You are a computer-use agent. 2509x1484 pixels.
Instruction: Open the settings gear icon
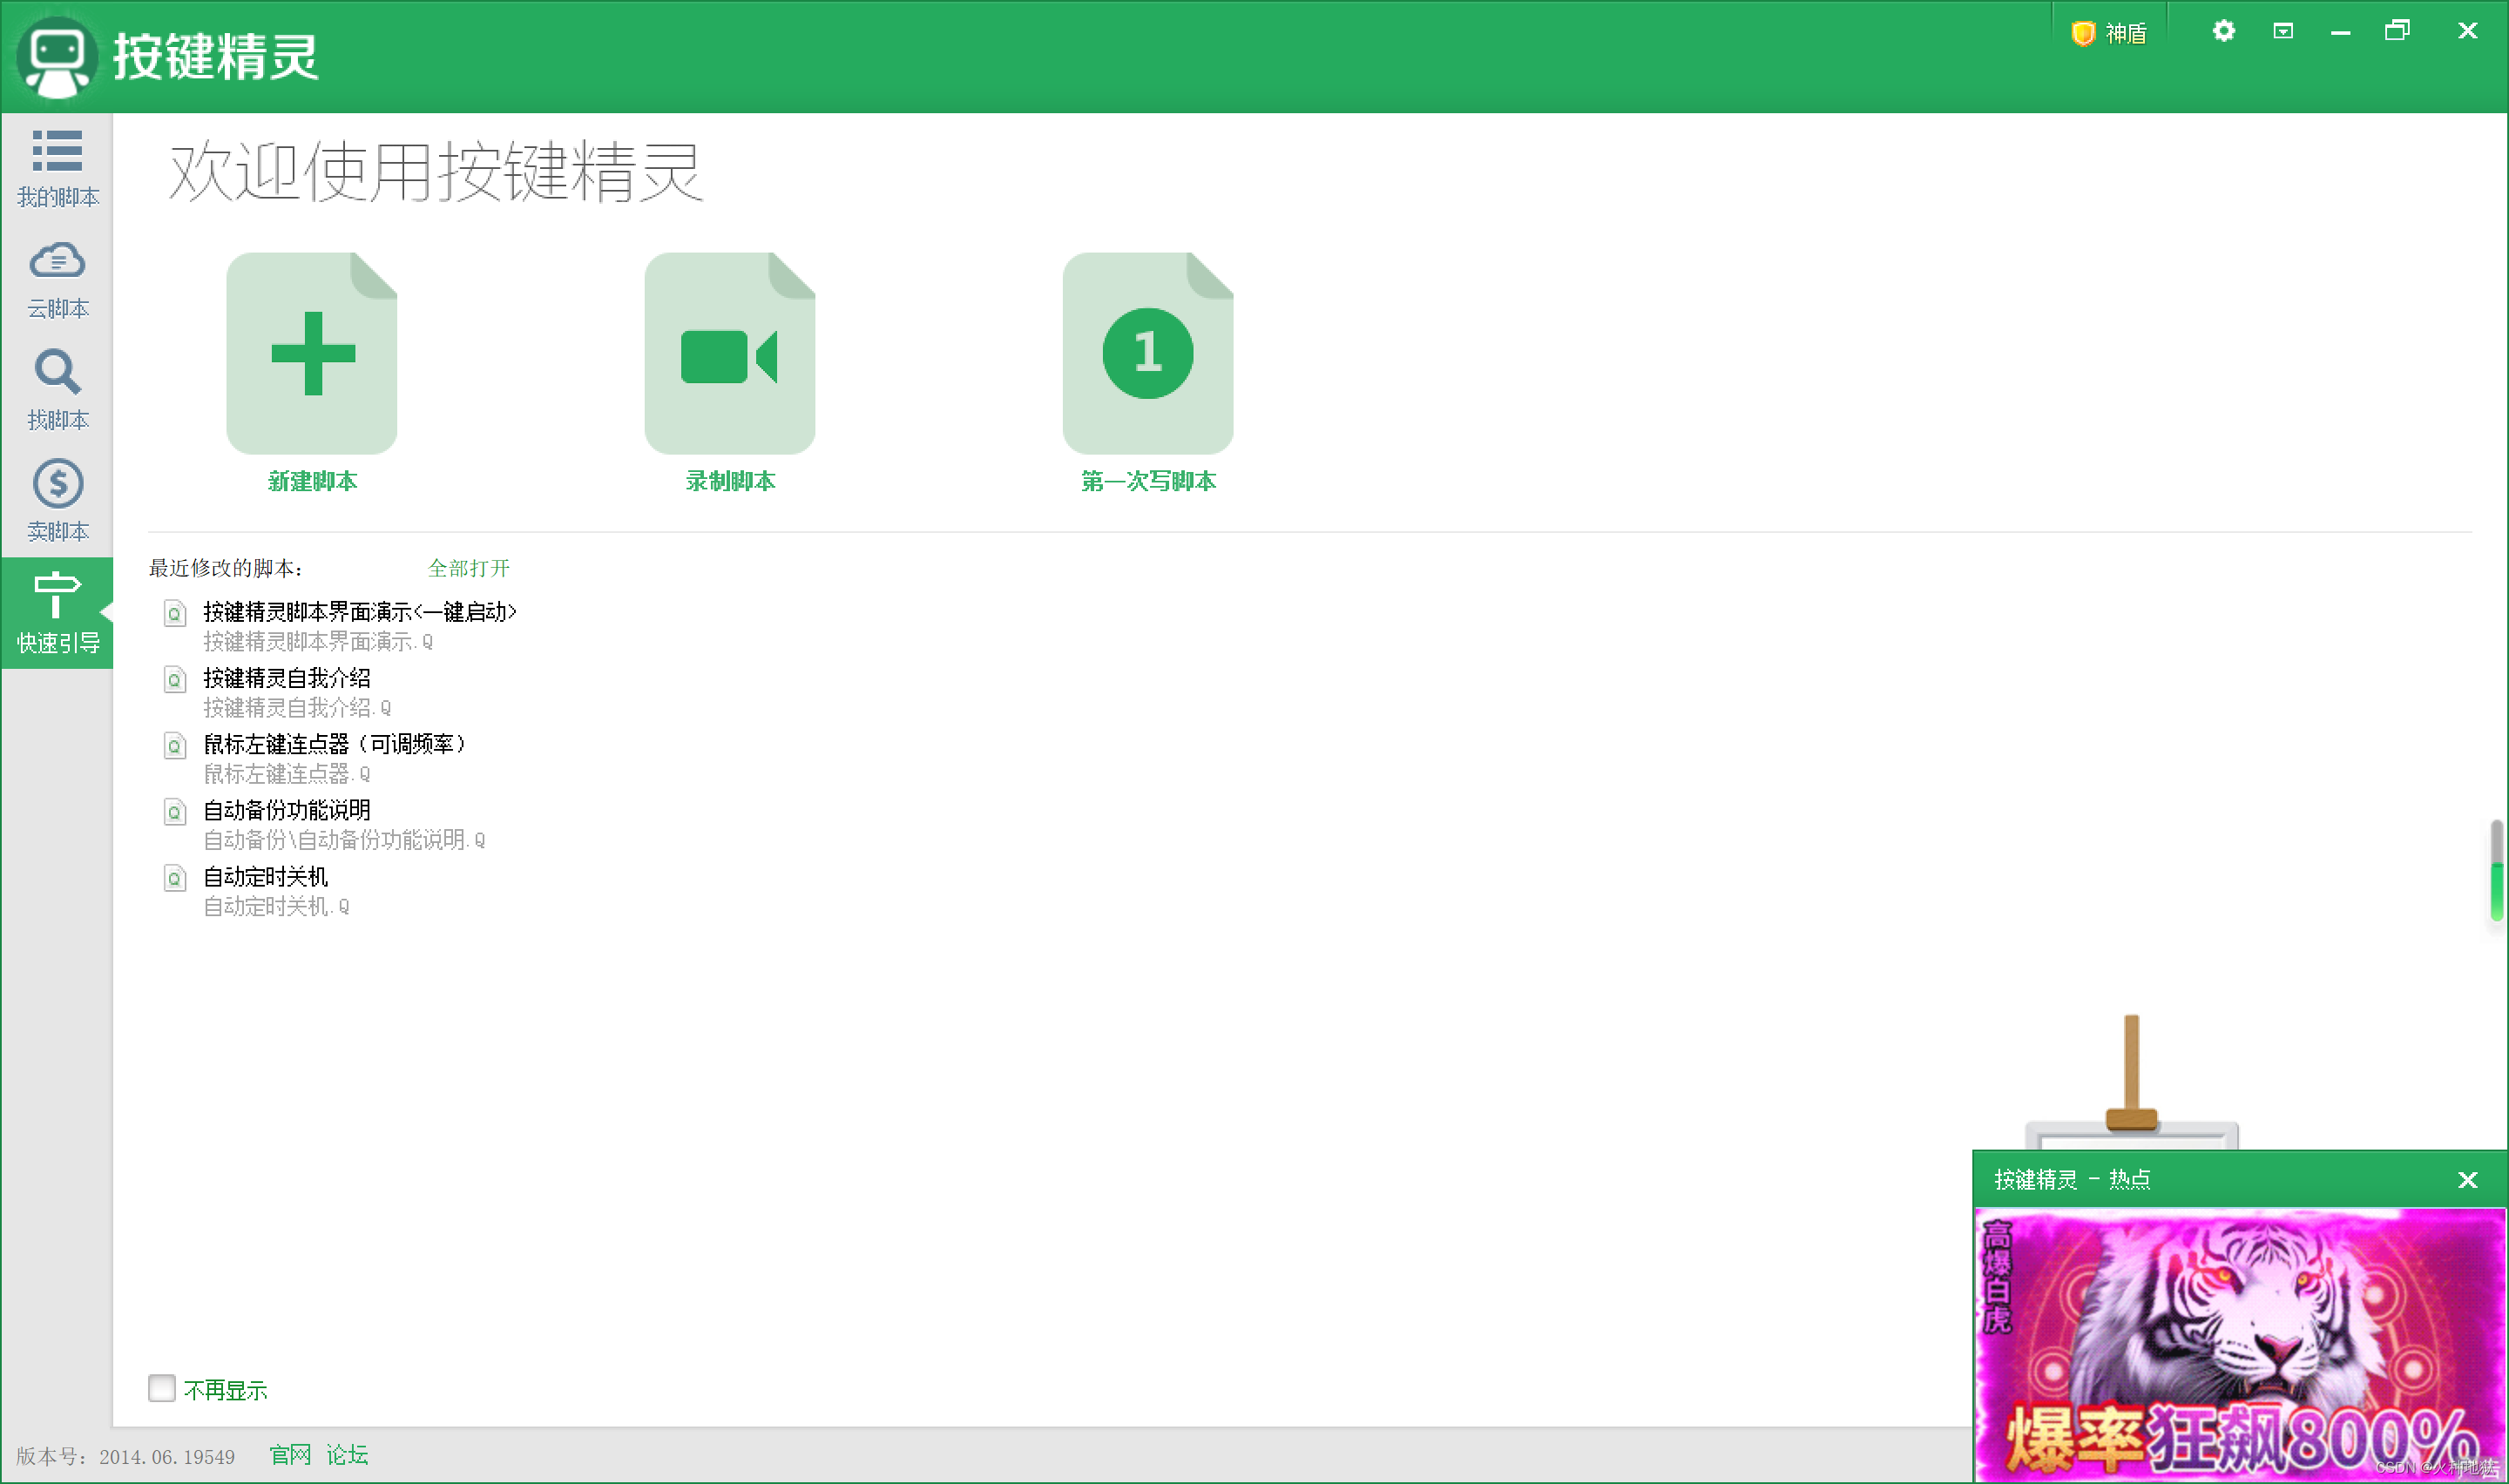[2223, 31]
